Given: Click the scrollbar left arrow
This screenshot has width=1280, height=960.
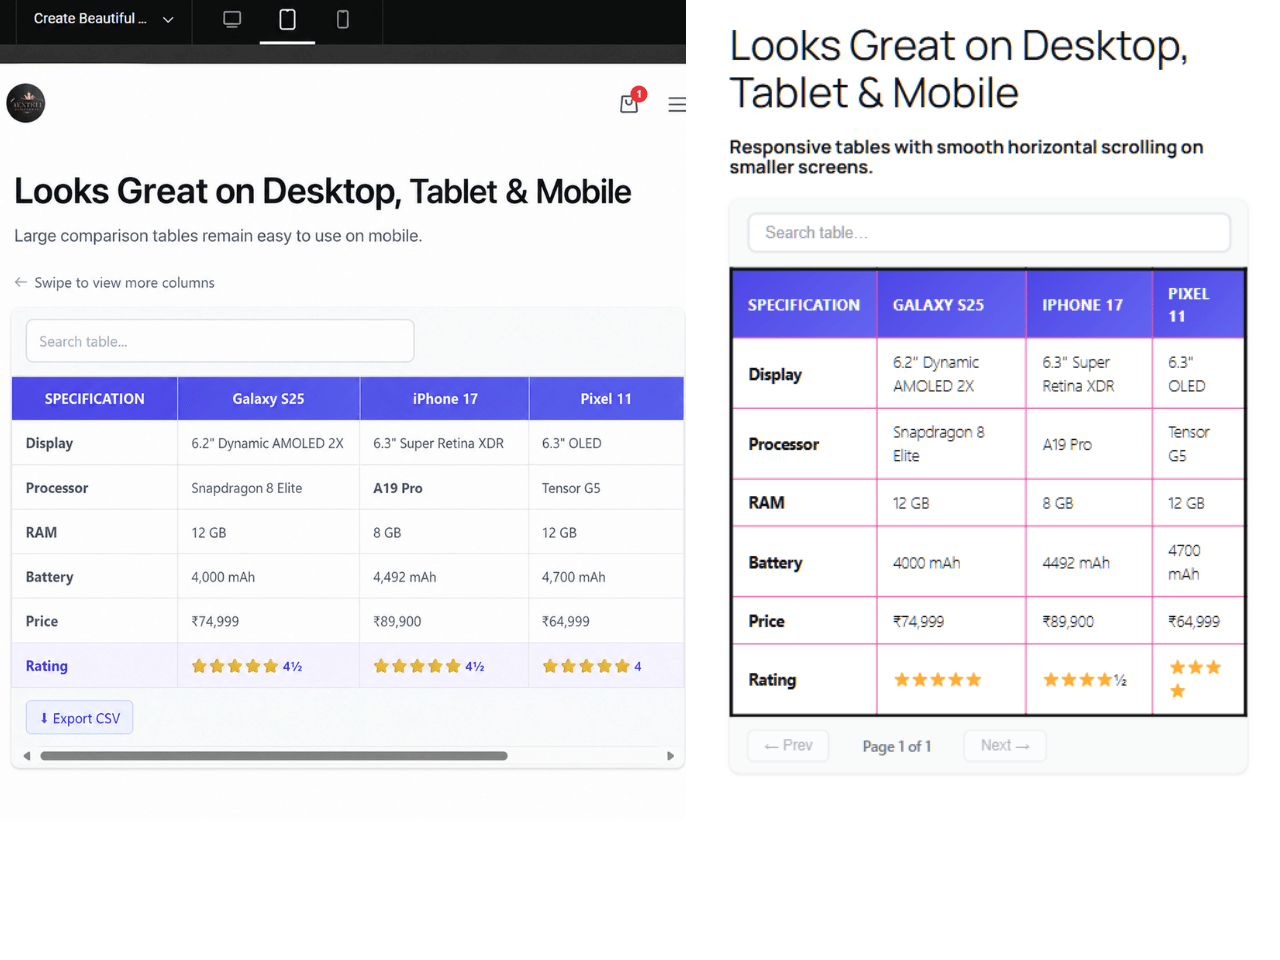Looking at the screenshot, I should point(27,756).
